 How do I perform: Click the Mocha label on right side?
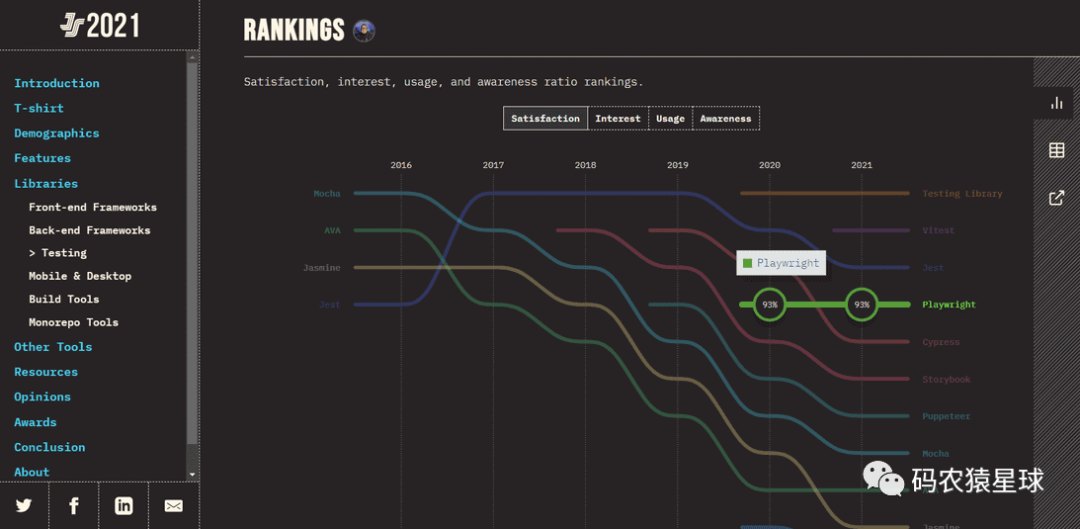click(935, 454)
